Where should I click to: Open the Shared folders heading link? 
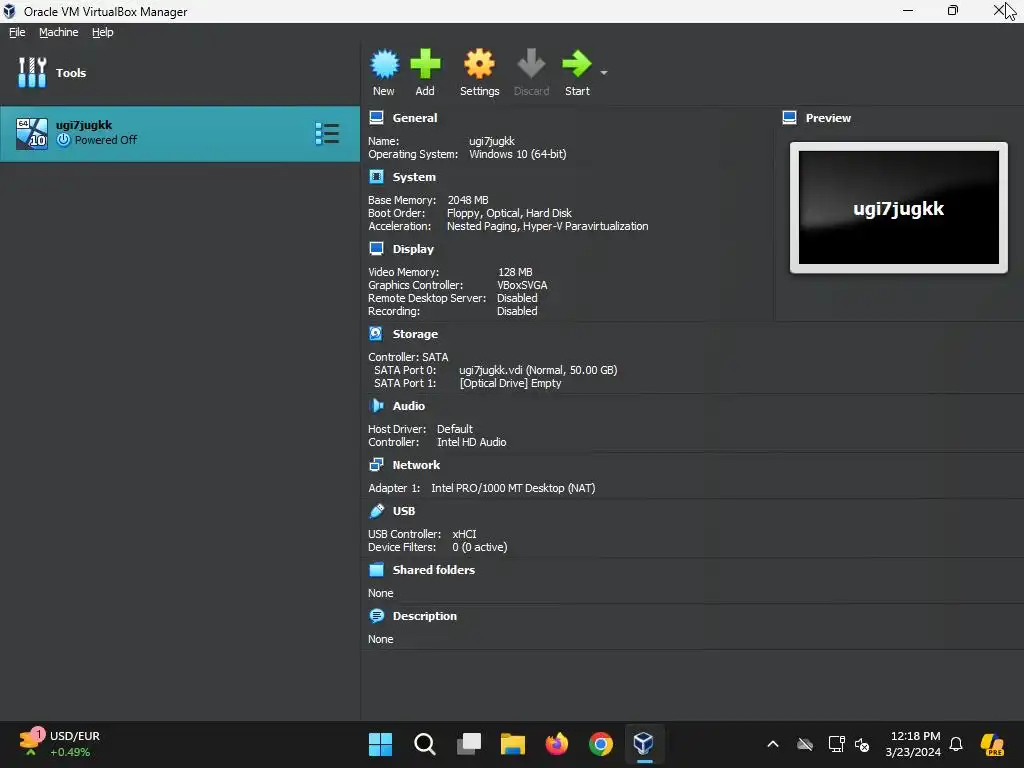[x=434, y=569]
